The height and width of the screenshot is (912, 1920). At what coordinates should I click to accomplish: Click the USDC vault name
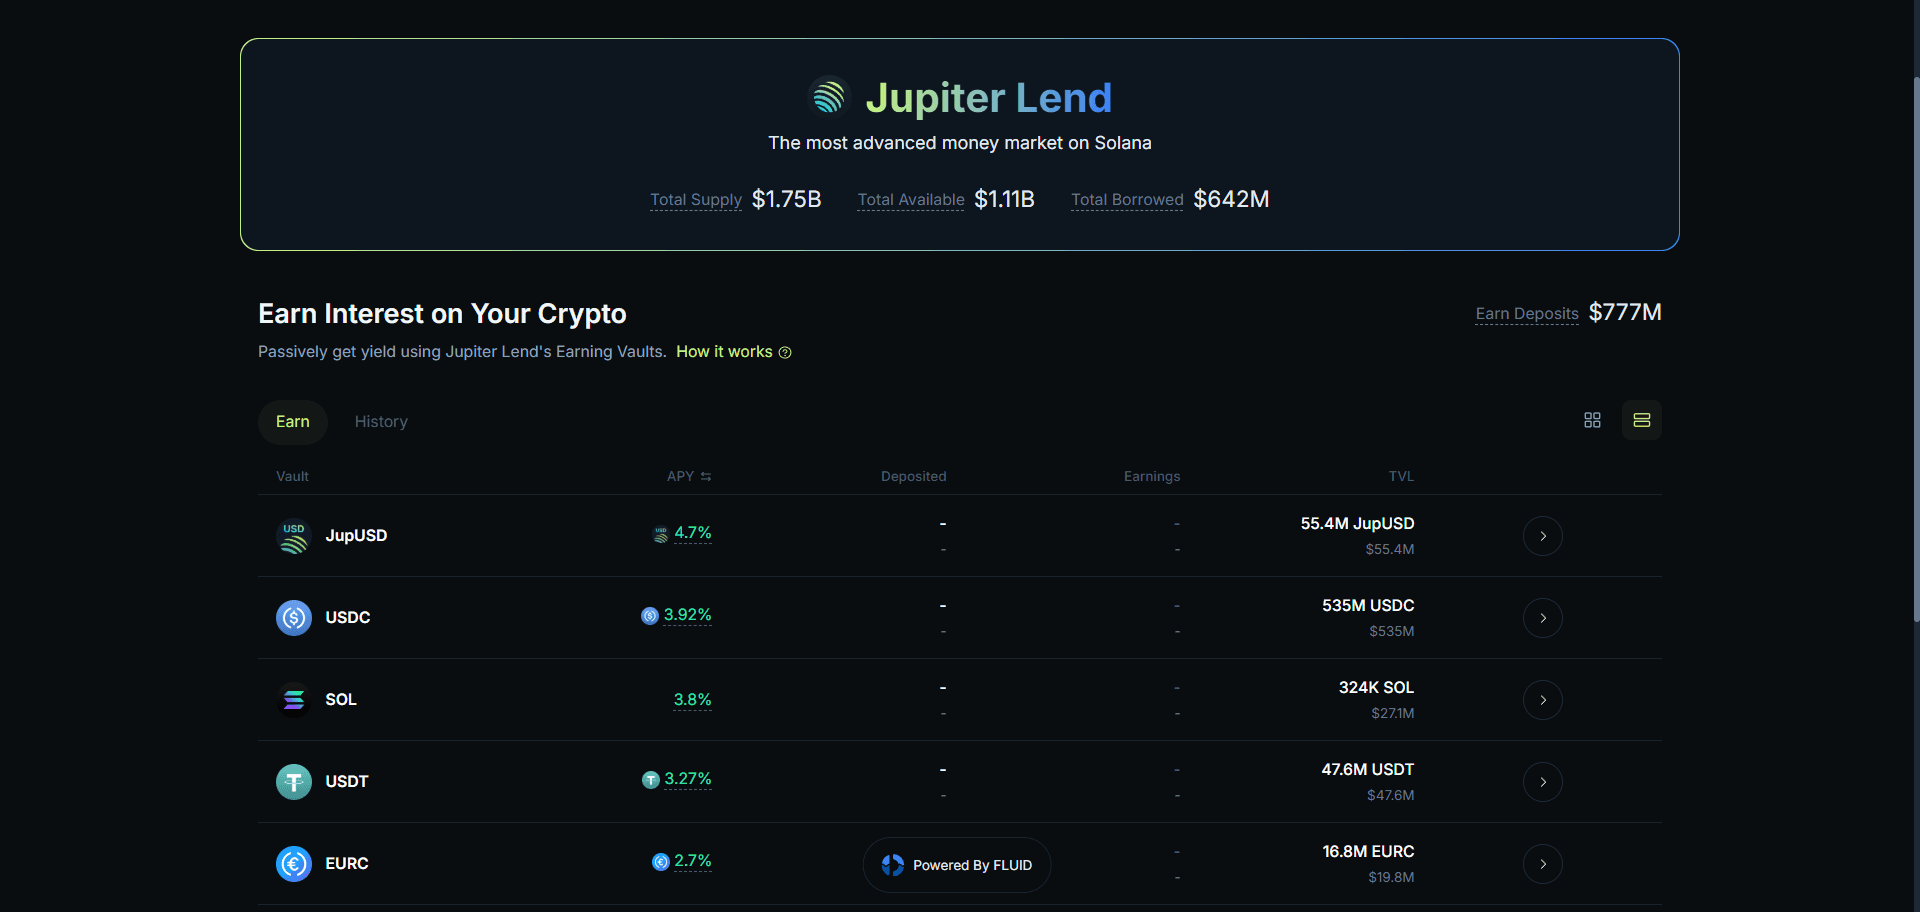point(348,618)
